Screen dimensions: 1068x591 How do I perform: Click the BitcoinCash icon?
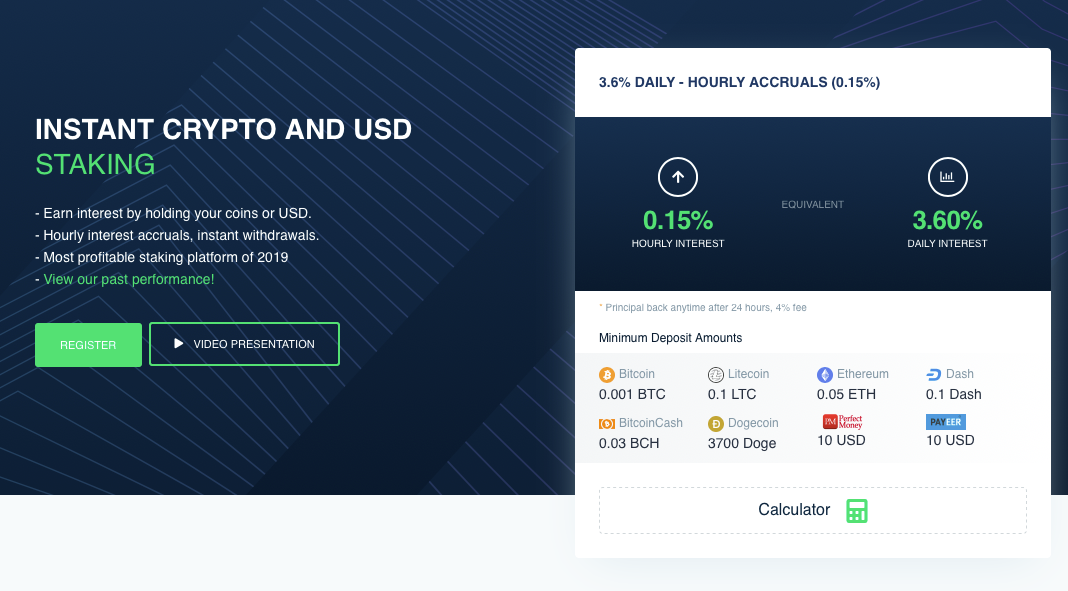tap(606, 424)
